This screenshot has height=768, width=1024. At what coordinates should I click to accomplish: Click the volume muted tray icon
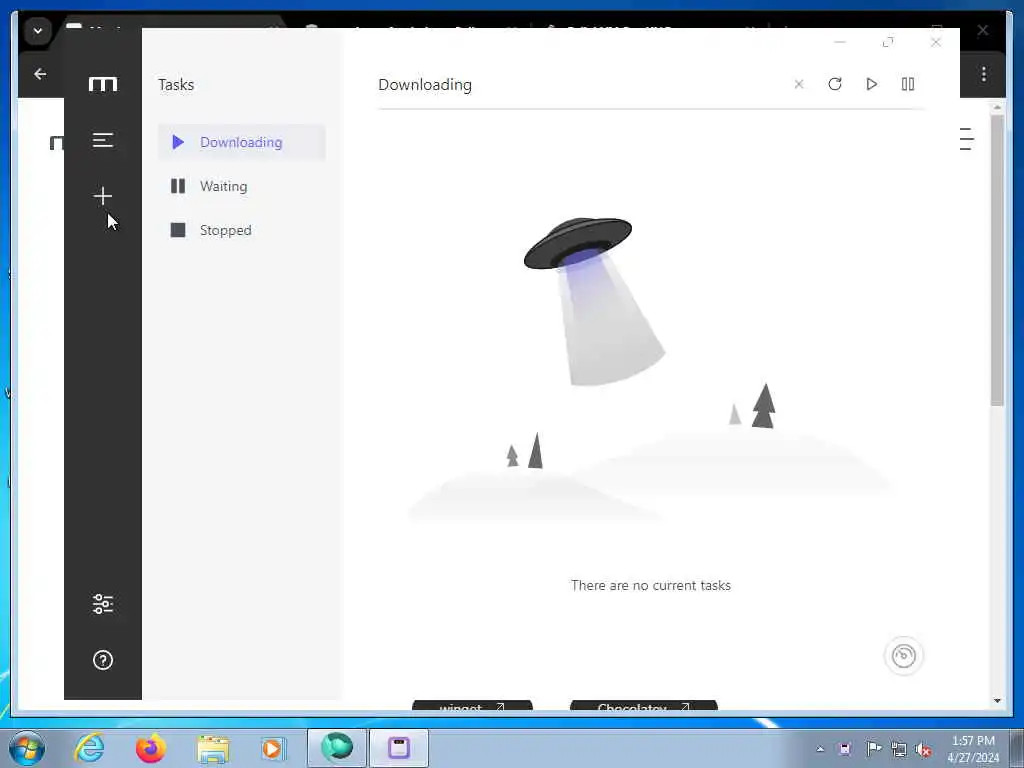point(923,750)
